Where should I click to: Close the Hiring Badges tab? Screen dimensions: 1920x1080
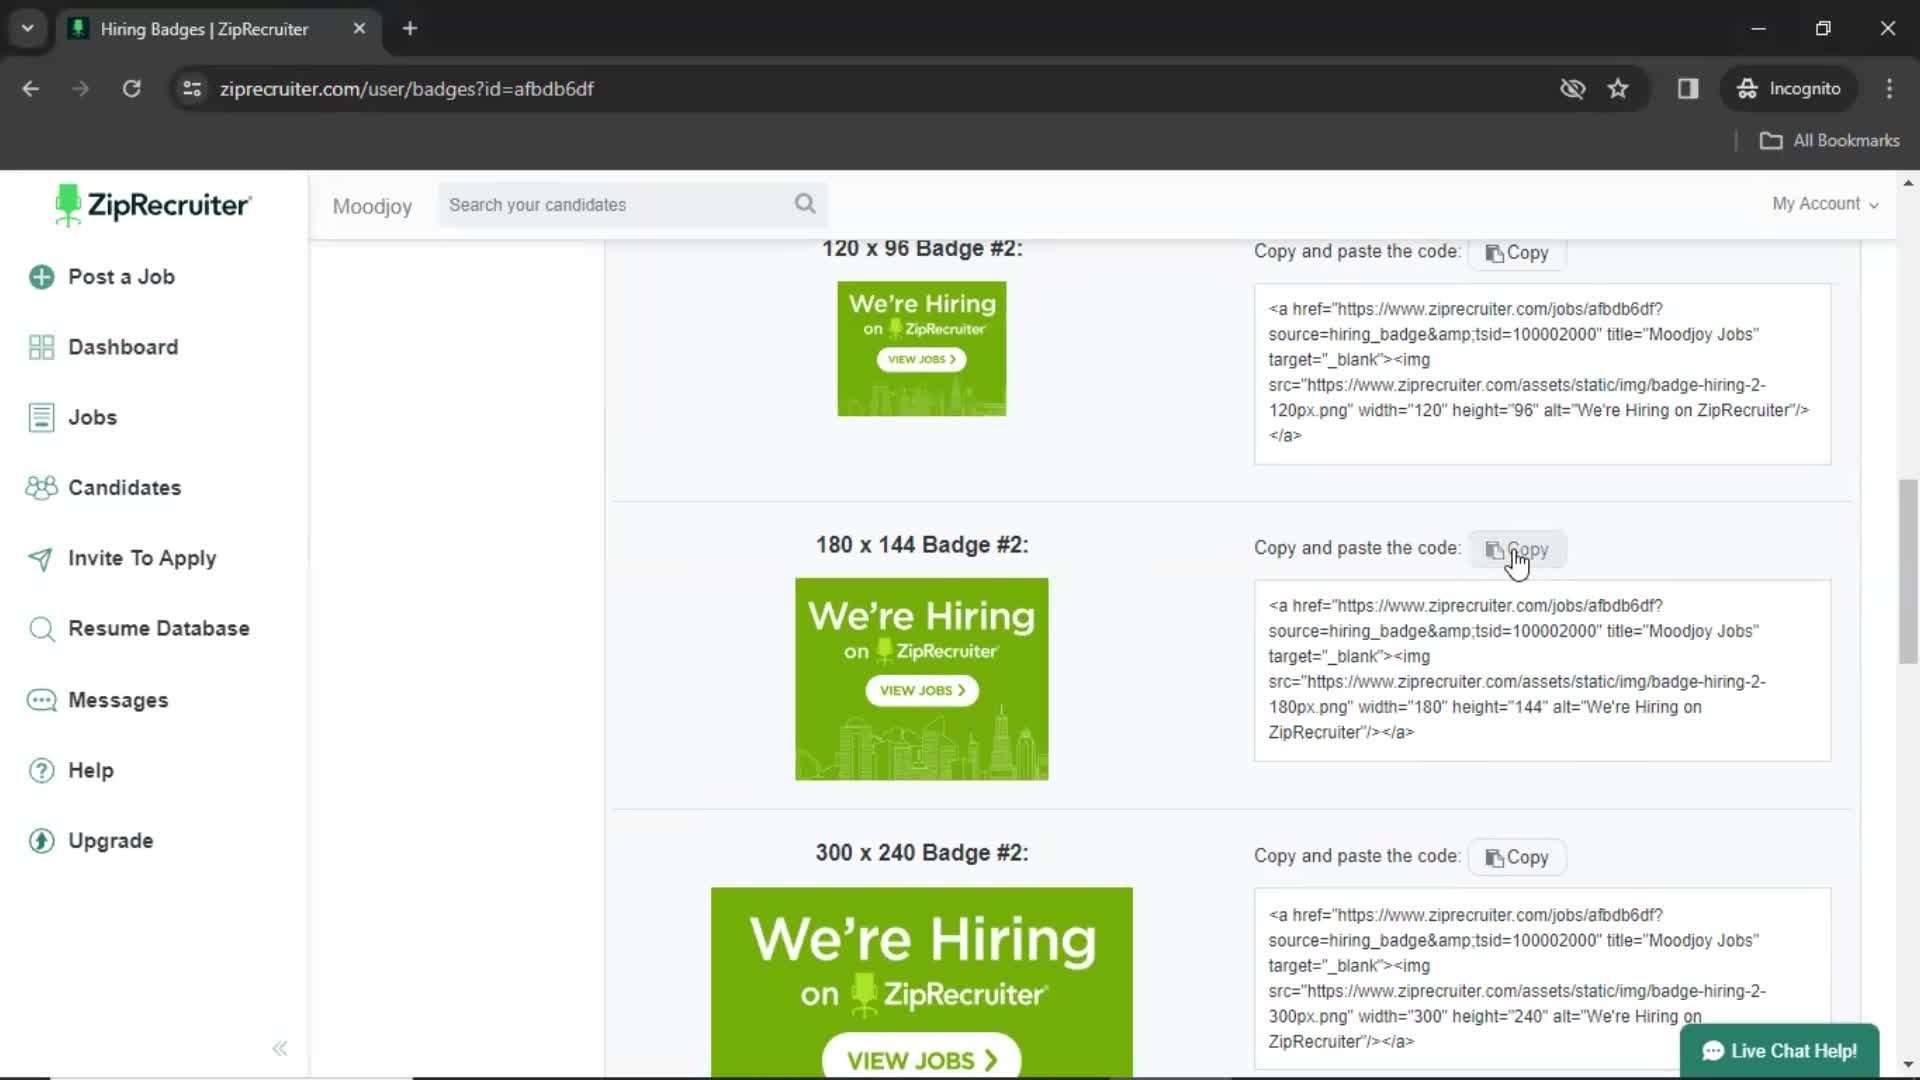click(x=359, y=29)
